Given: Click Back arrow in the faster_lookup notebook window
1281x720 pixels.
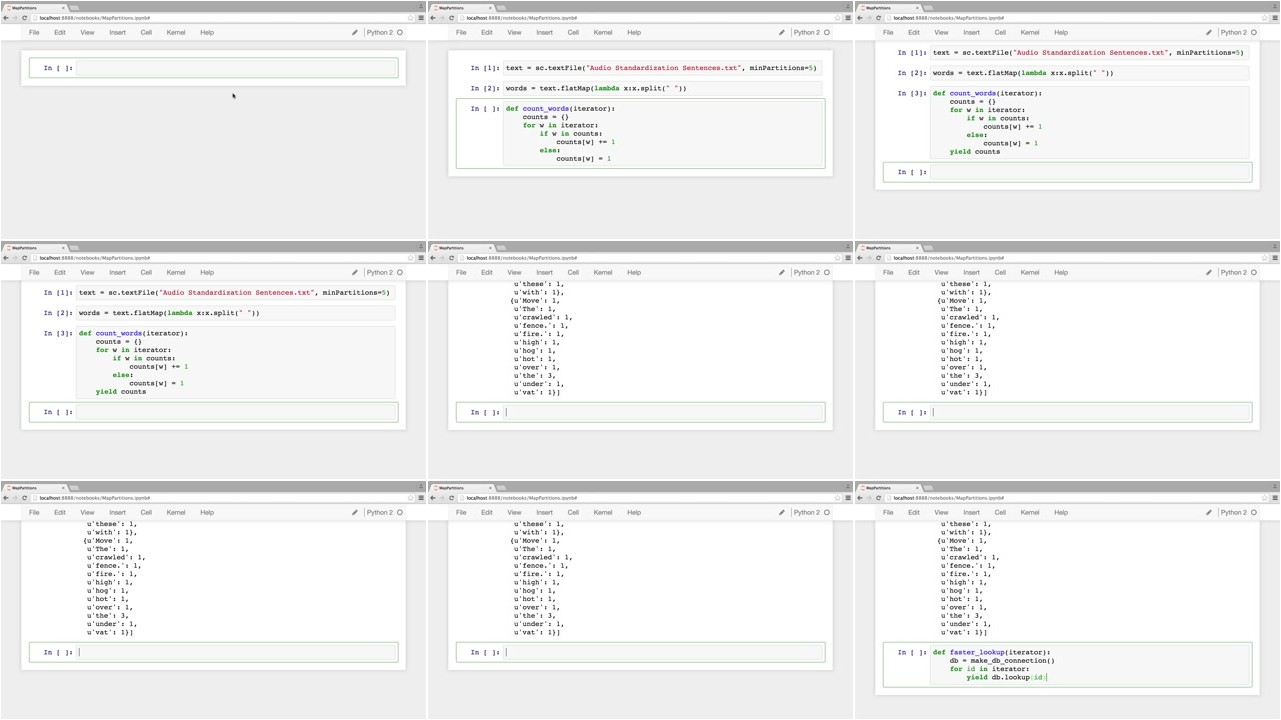Looking at the screenshot, I should point(860,498).
